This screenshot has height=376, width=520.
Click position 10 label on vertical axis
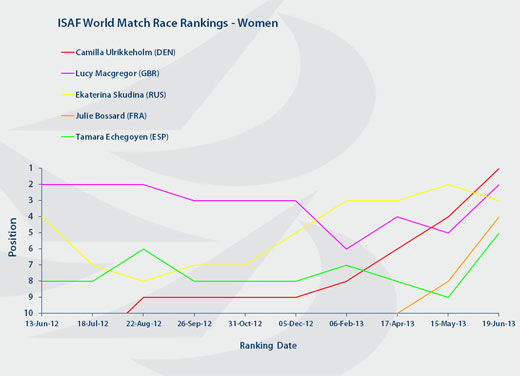coord(29,313)
